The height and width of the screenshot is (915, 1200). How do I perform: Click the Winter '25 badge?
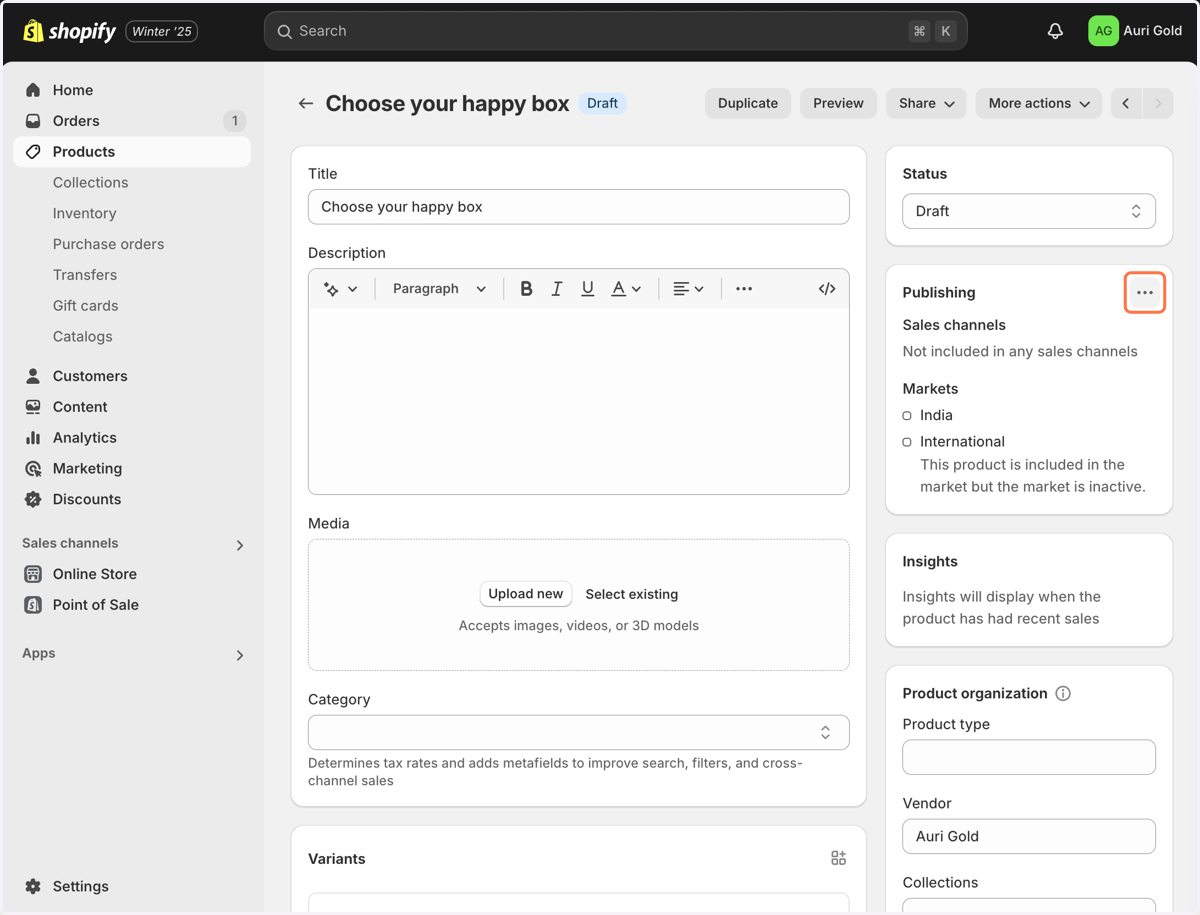tap(161, 31)
